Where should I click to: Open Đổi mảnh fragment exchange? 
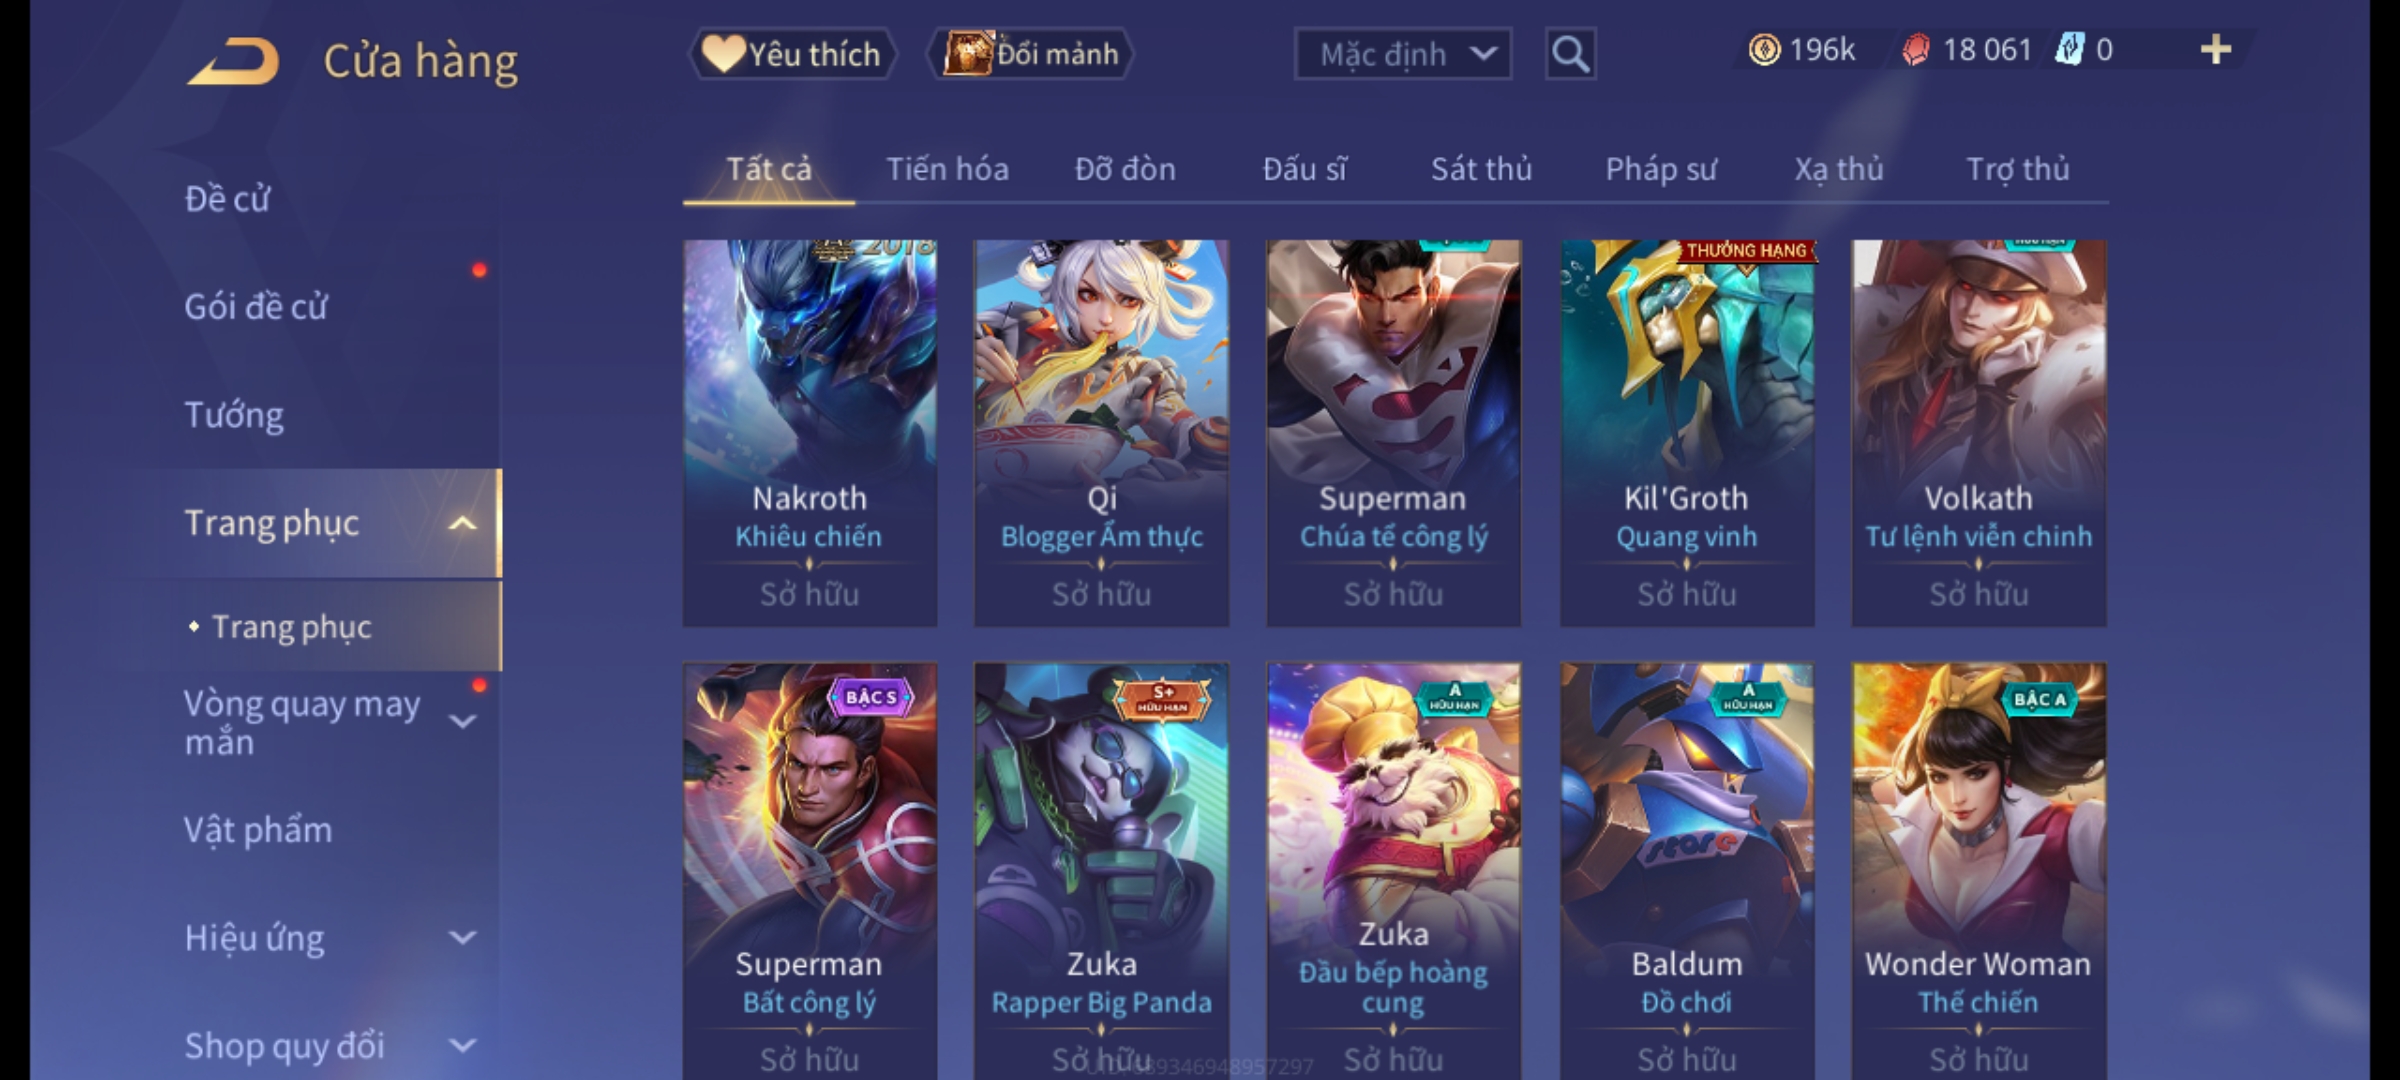(x=1030, y=54)
